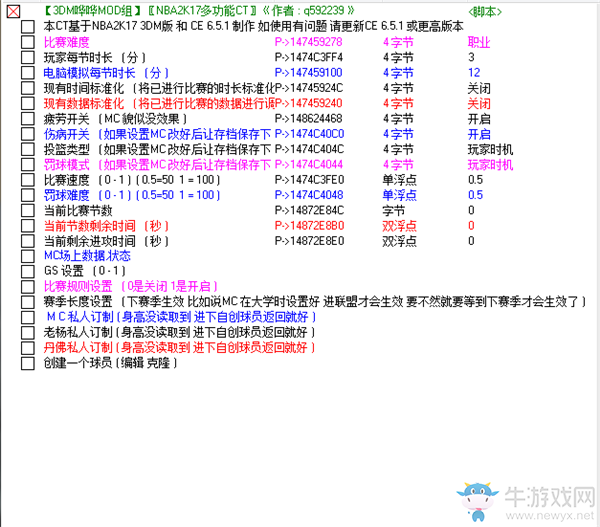The image size is (600, 527).
Task: Select the 比赛难度 row label
Action: 67,42
